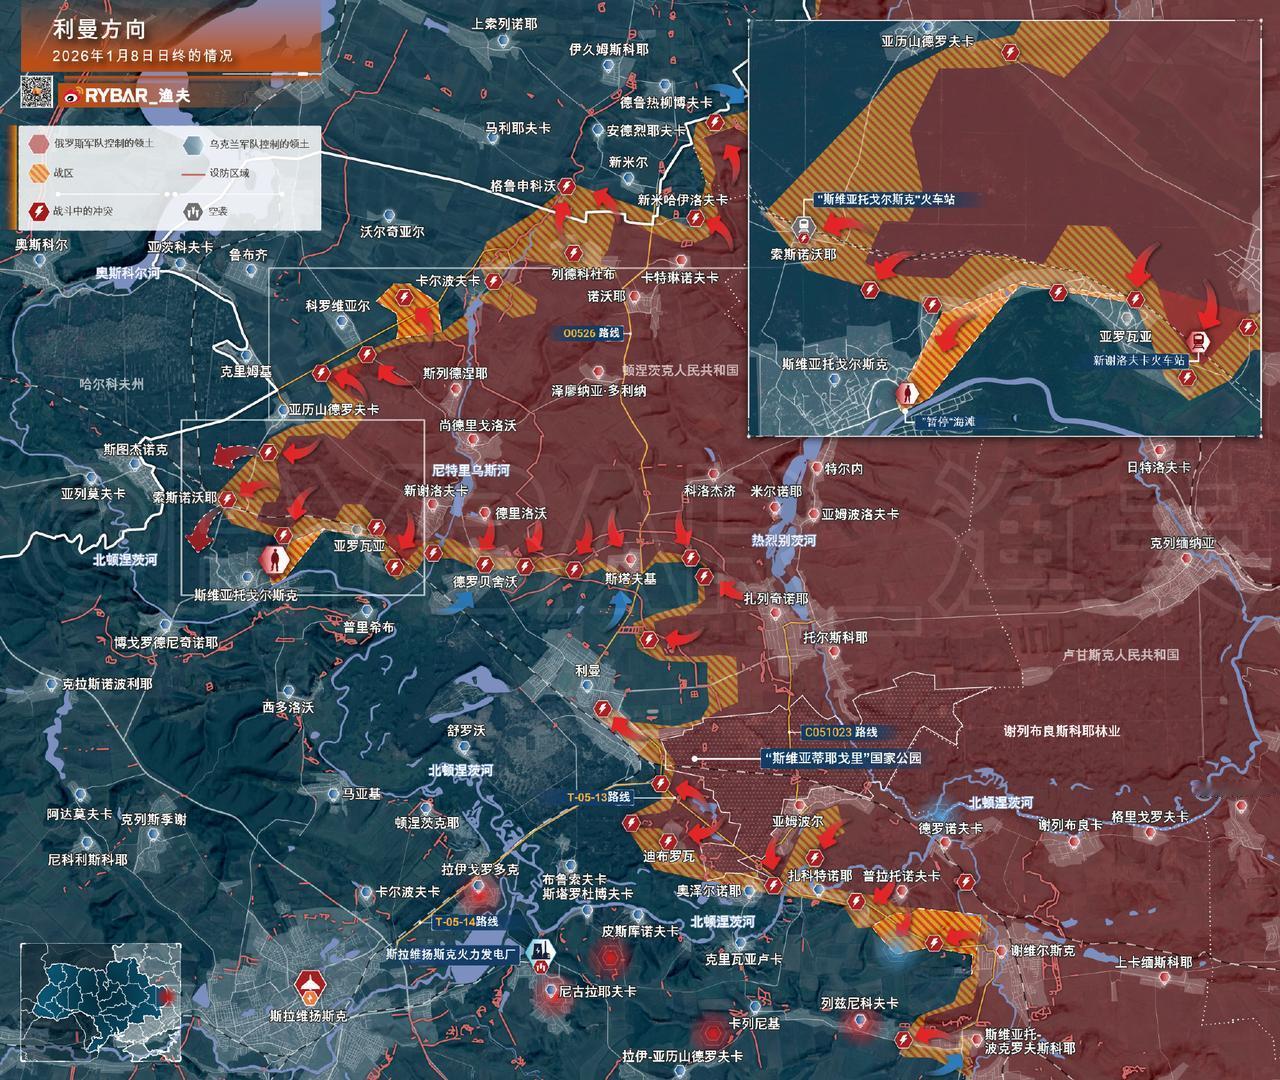Click the 尚德里戈洛沃 town label
Screen dimensions: 1280x1080
pos(478,425)
